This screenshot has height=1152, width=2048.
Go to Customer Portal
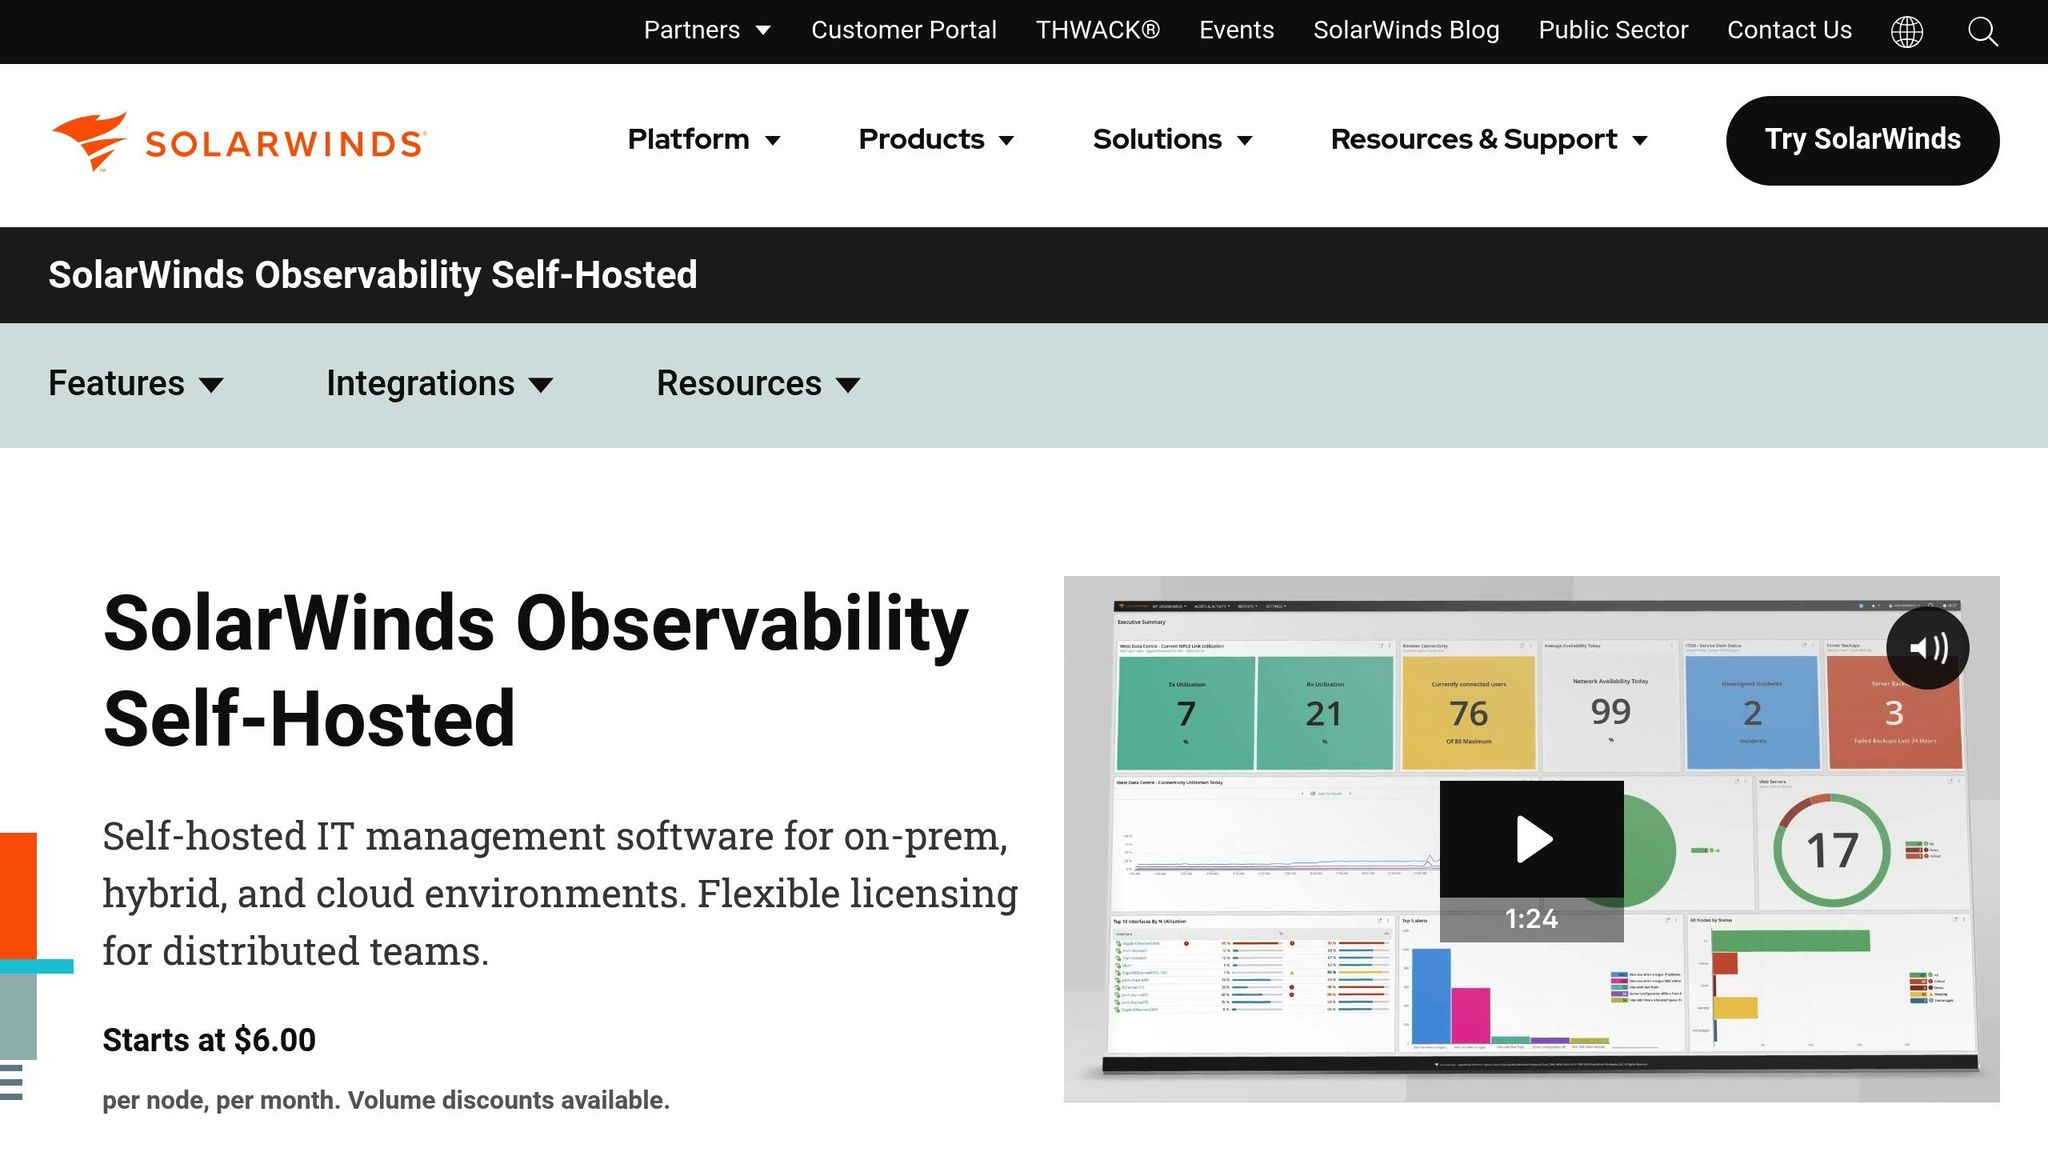click(x=904, y=30)
